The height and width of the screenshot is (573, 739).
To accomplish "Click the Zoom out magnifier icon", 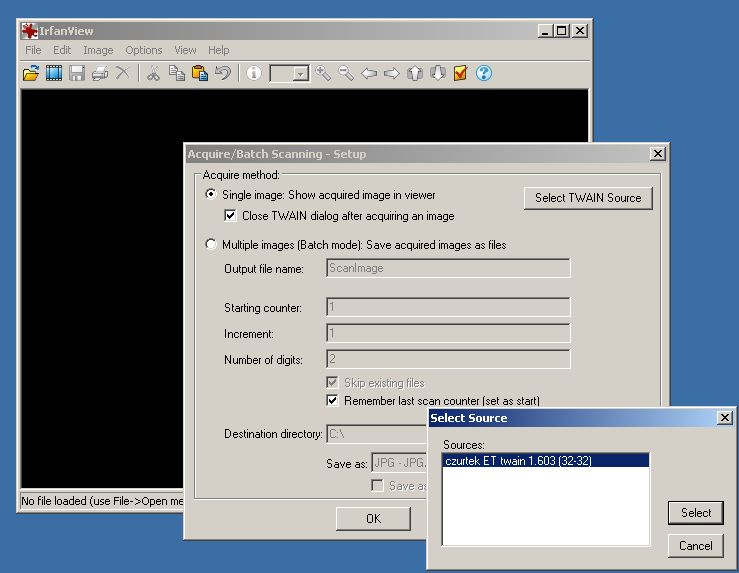I will coord(346,74).
